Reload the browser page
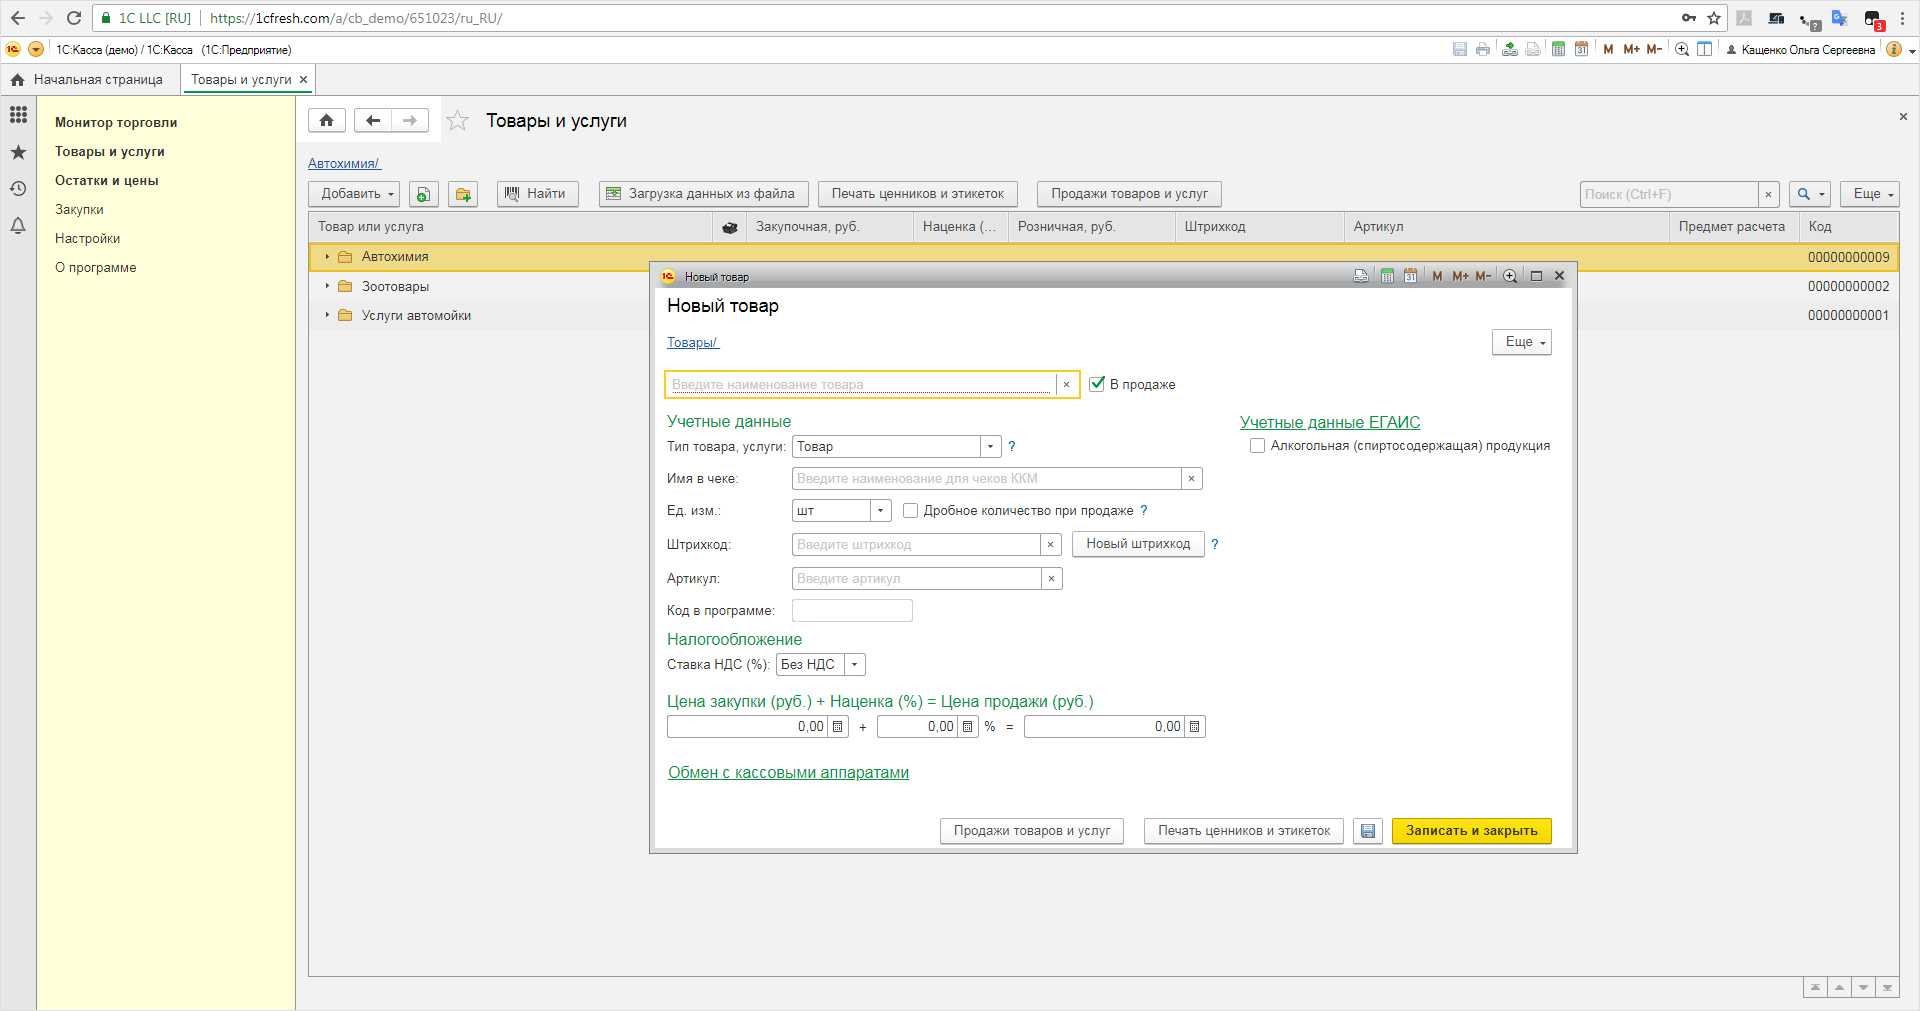The image size is (1920, 1011). [x=74, y=18]
